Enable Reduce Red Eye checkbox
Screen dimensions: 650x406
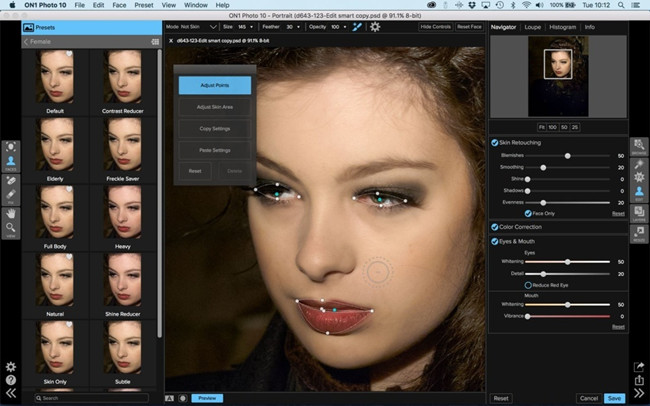529,285
